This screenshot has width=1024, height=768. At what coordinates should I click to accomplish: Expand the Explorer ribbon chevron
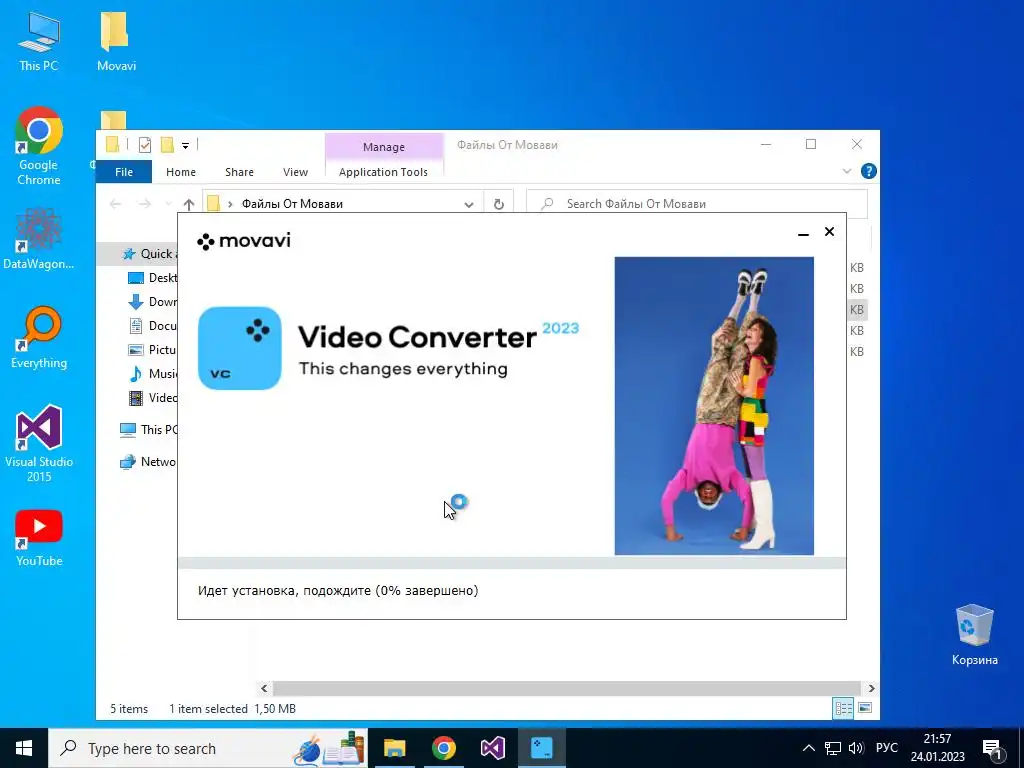click(x=847, y=171)
